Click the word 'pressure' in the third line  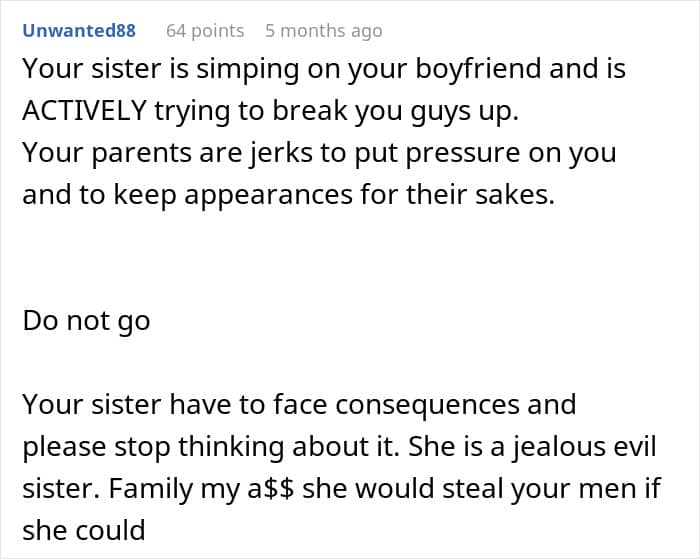[x=463, y=154]
